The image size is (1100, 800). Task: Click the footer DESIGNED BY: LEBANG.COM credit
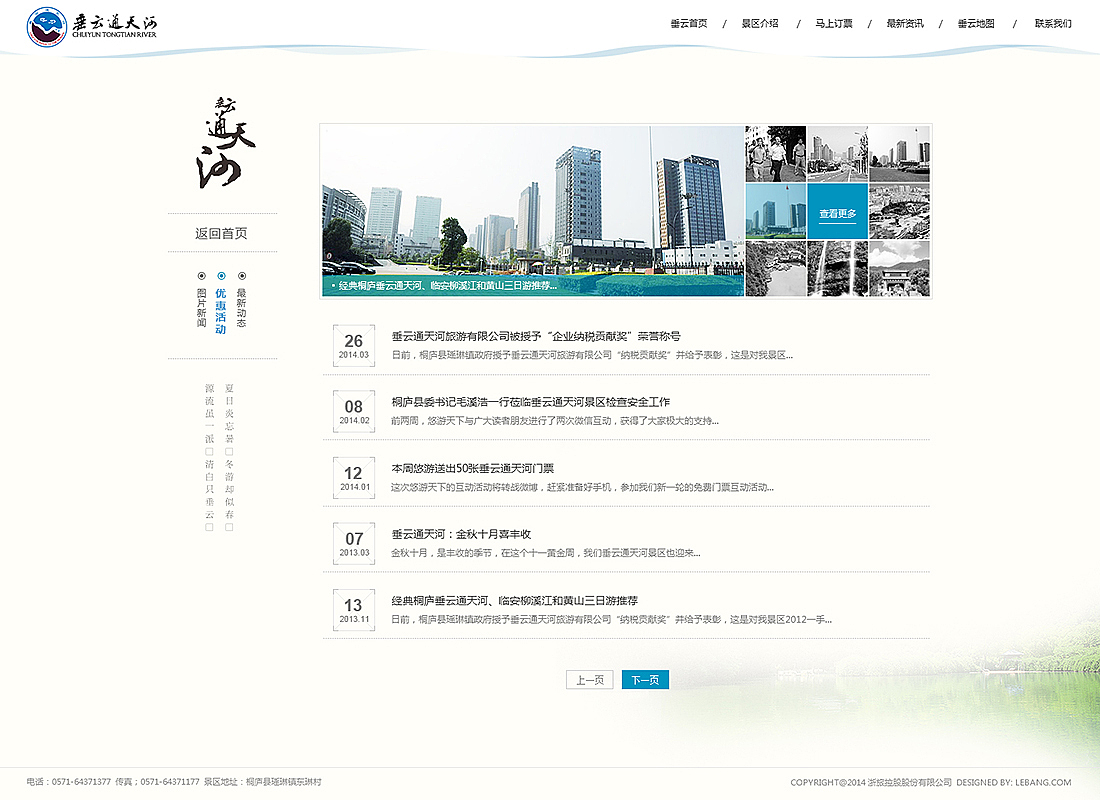(x=1014, y=782)
